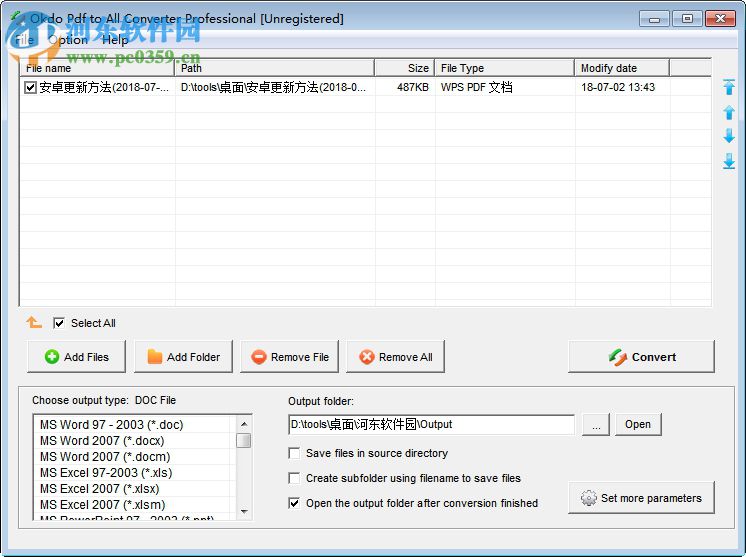This screenshot has height=557, width=746.
Task: Select MS Excel 2007 (*.xlsm) output type
Action: pyautogui.click(x=132, y=504)
